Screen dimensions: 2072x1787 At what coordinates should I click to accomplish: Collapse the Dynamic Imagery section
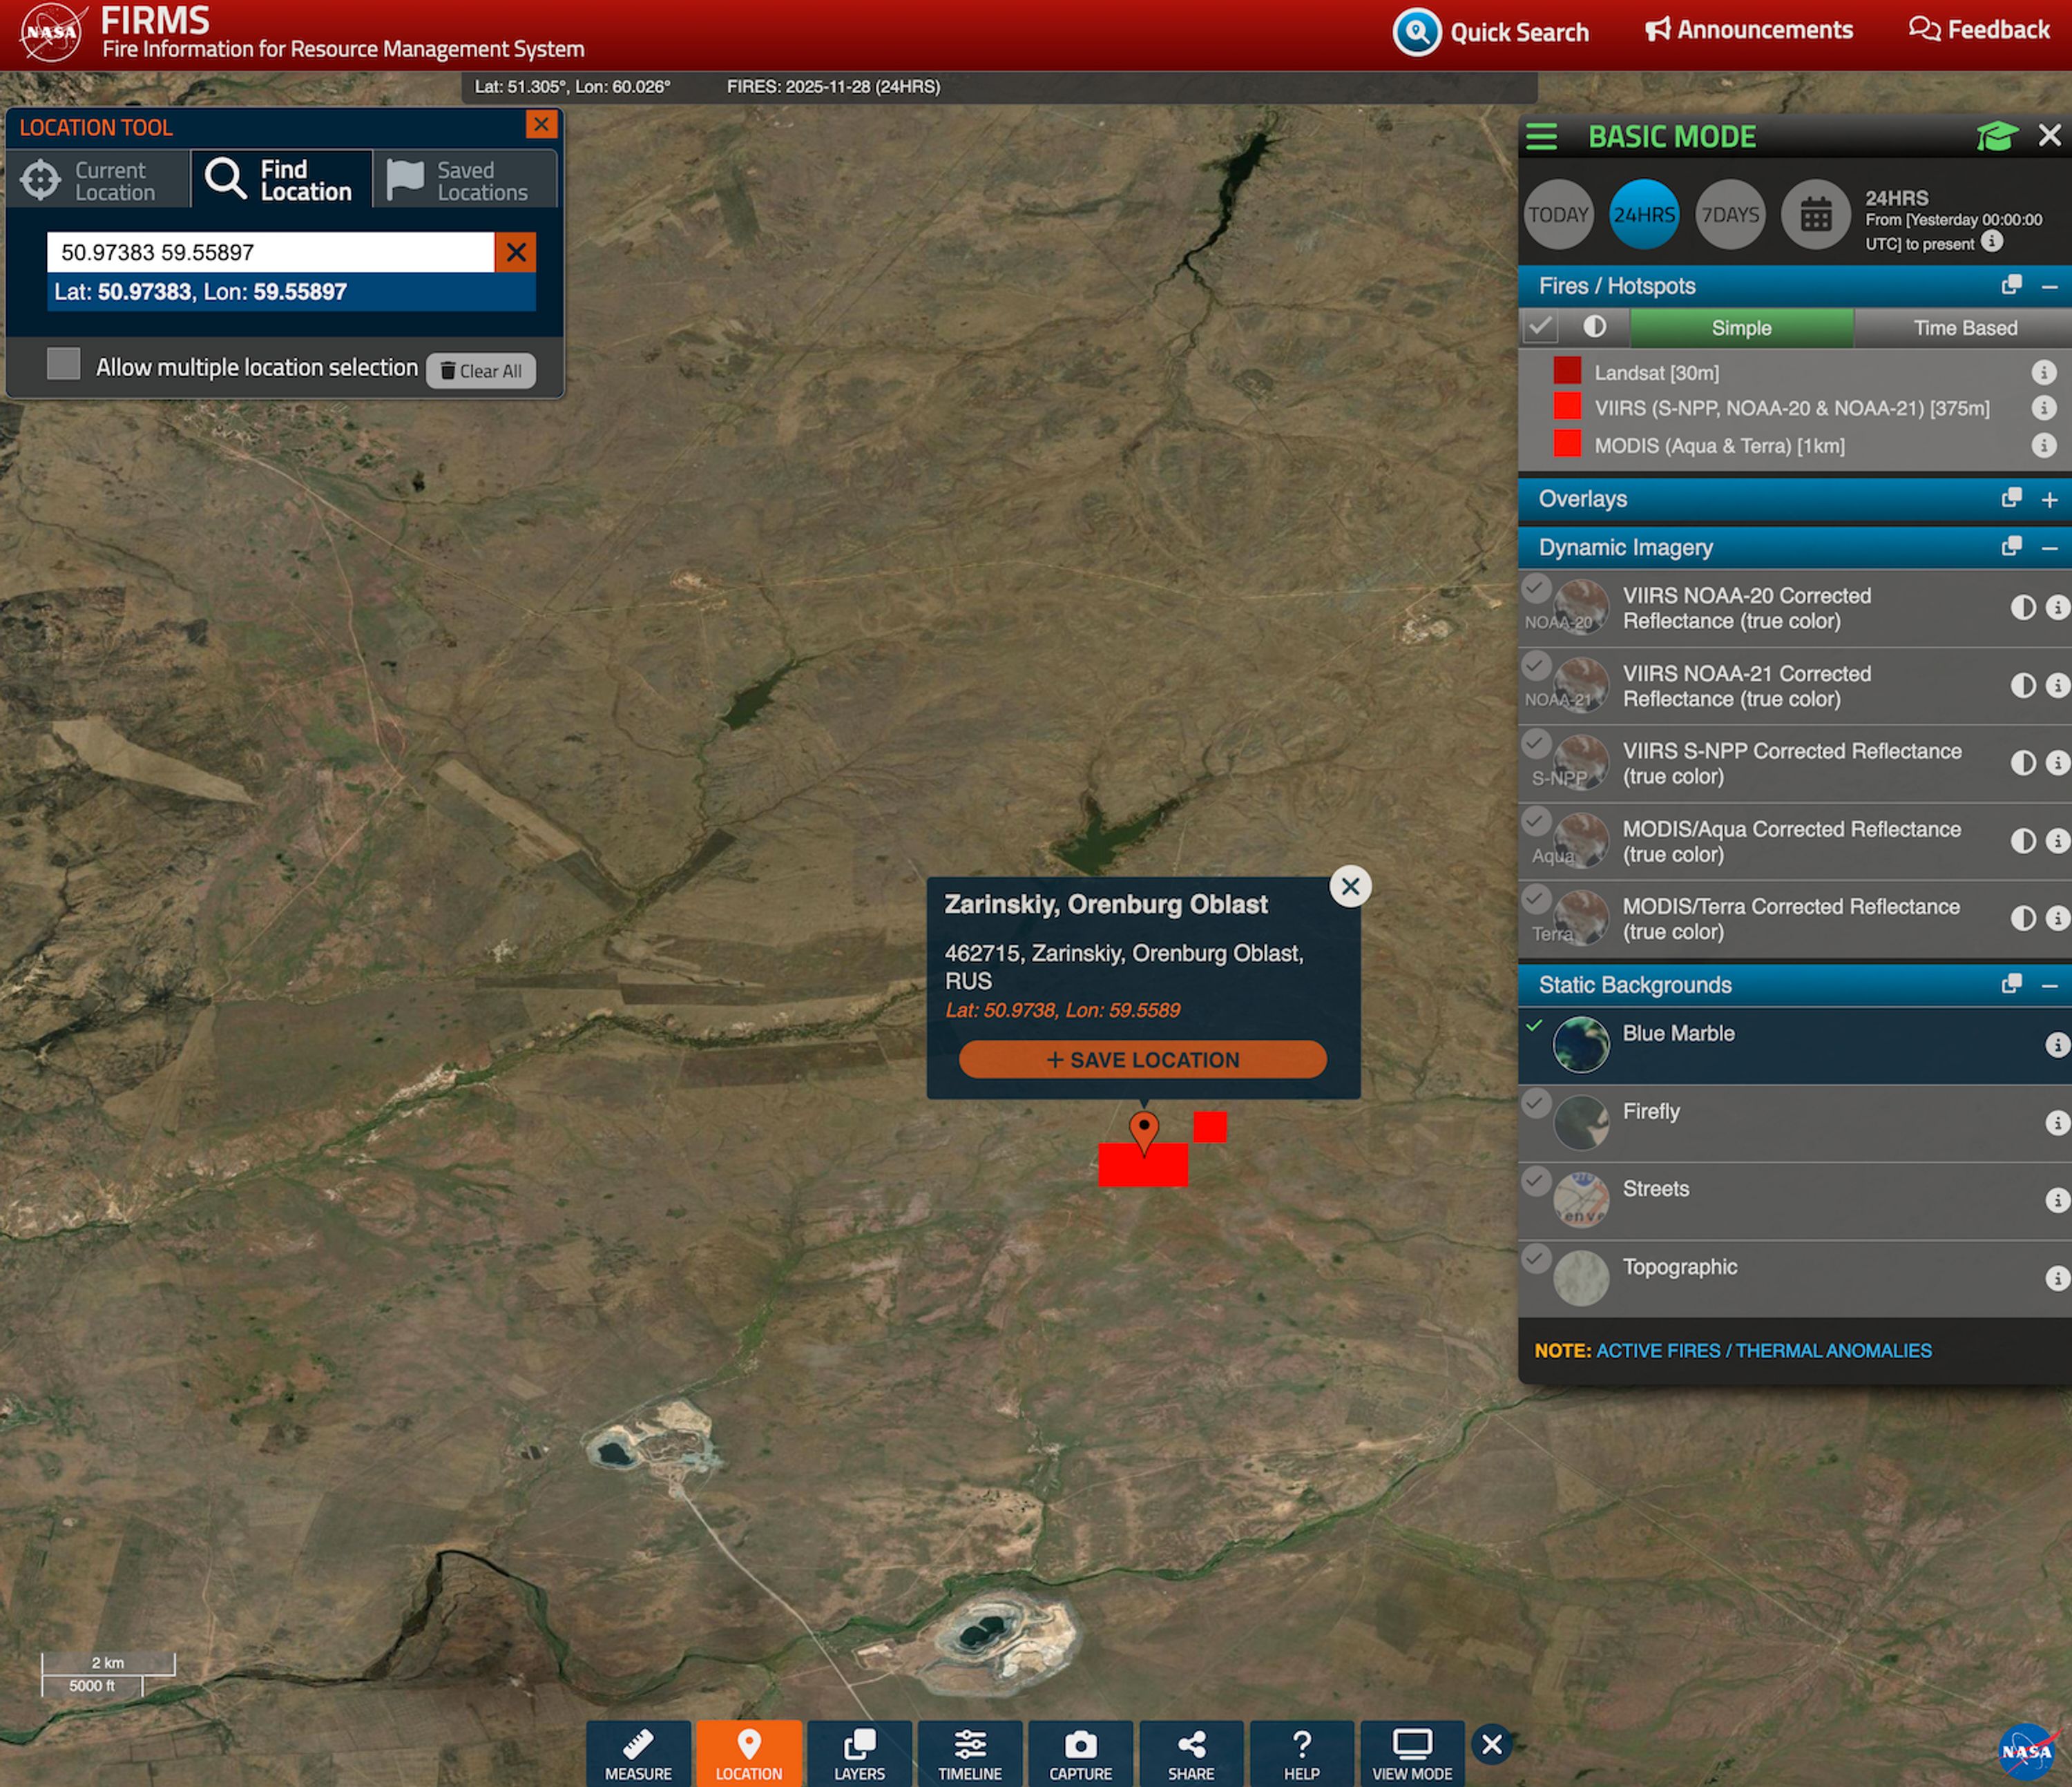pos(2049,548)
